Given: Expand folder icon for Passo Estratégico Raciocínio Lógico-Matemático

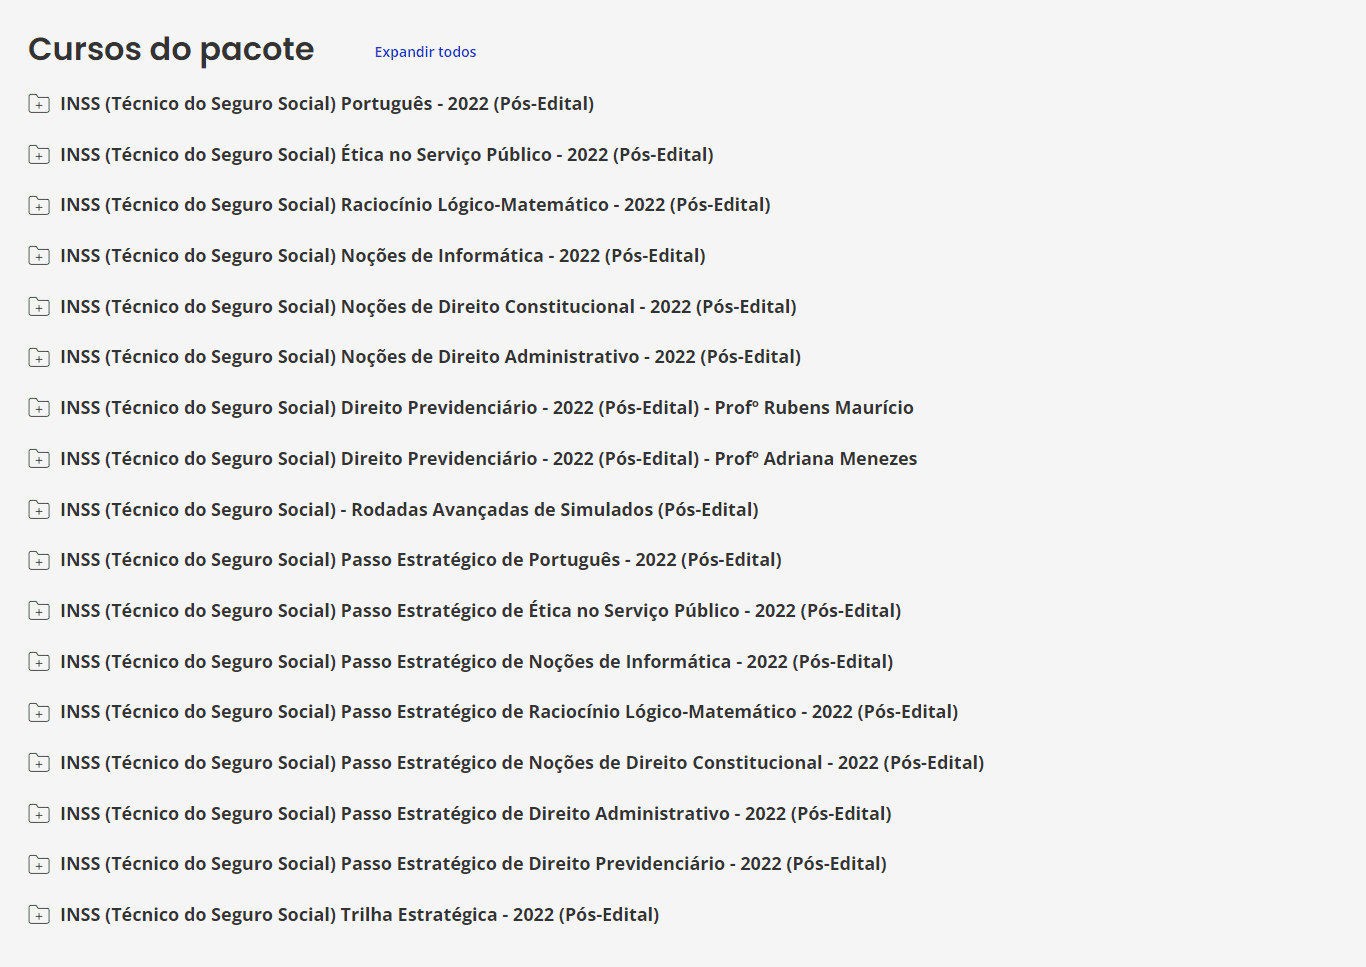Looking at the screenshot, I should (39, 712).
